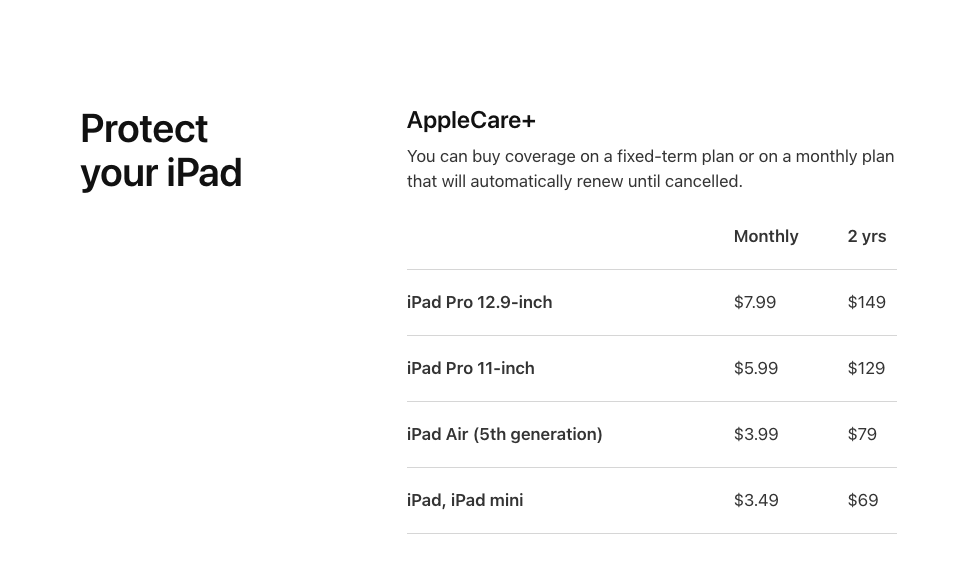Click the $3.99 monthly price

coord(756,434)
